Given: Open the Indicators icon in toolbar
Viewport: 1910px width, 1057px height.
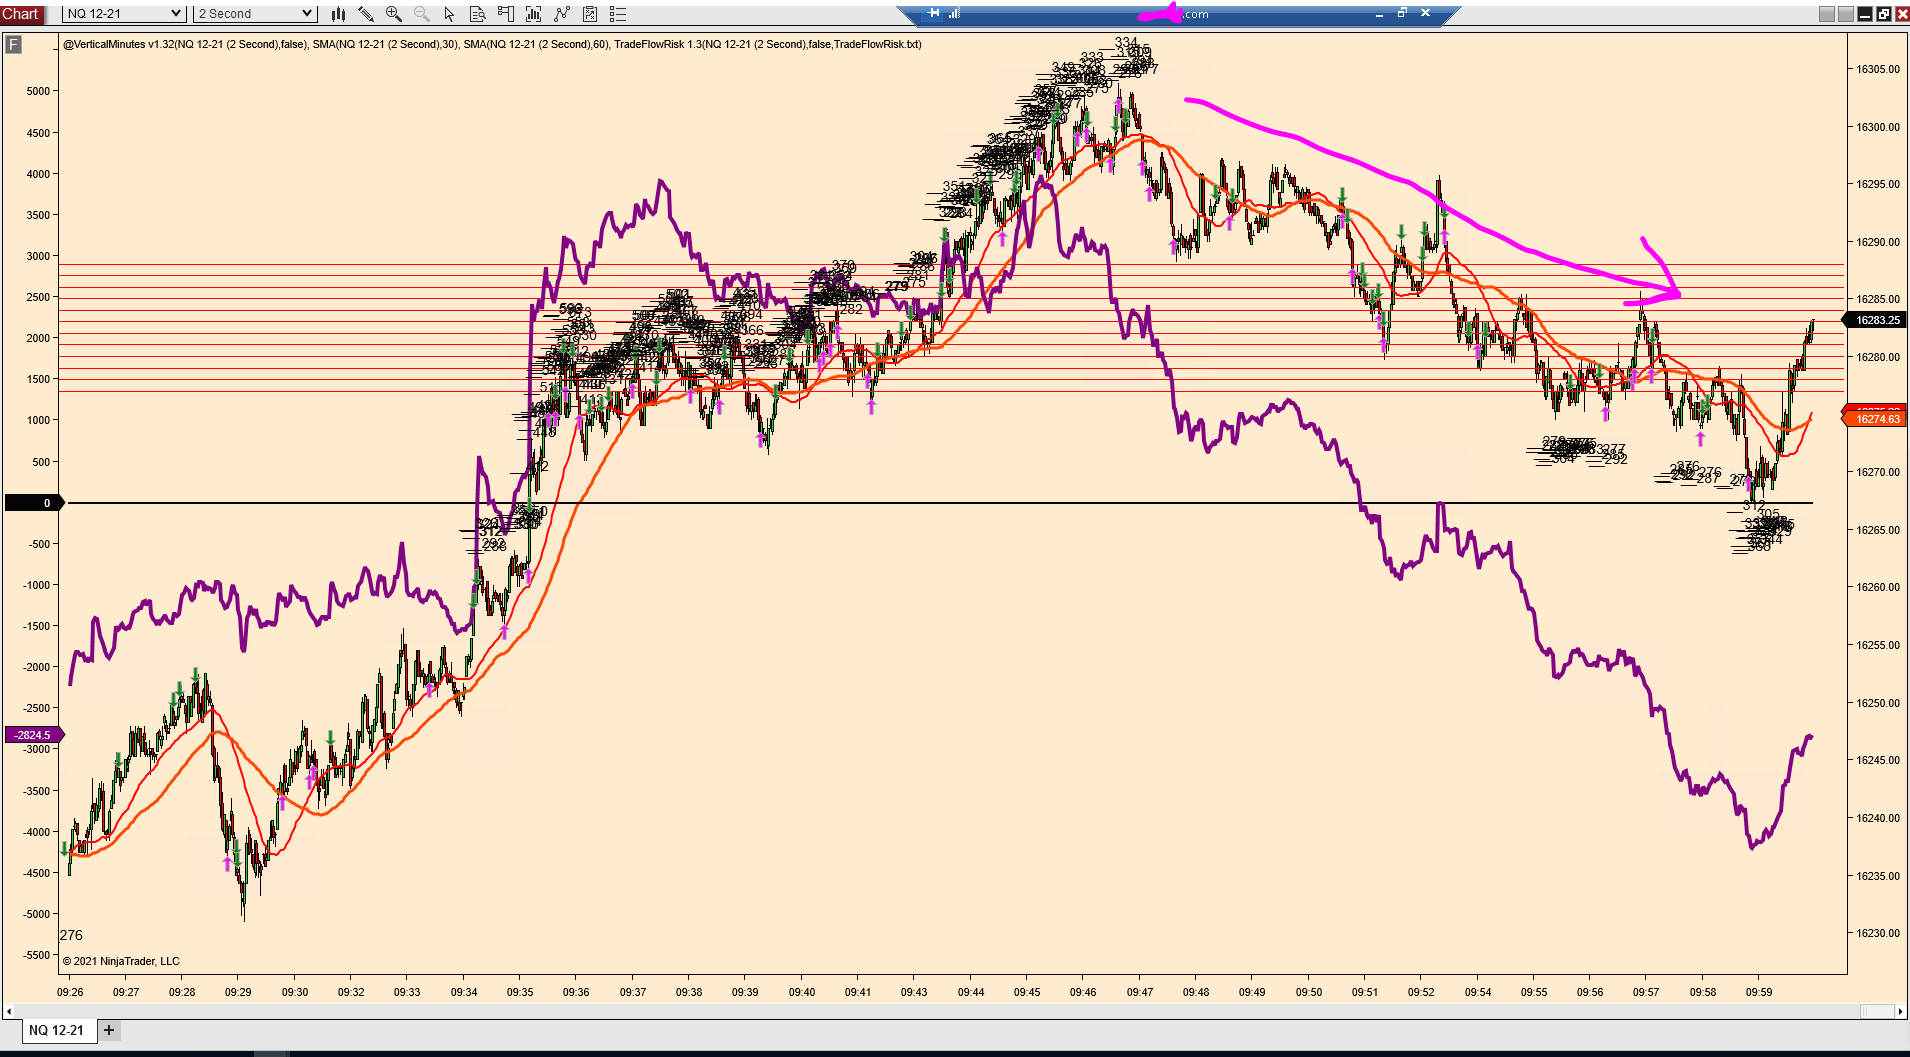Looking at the screenshot, I should [x=533, y=14].
